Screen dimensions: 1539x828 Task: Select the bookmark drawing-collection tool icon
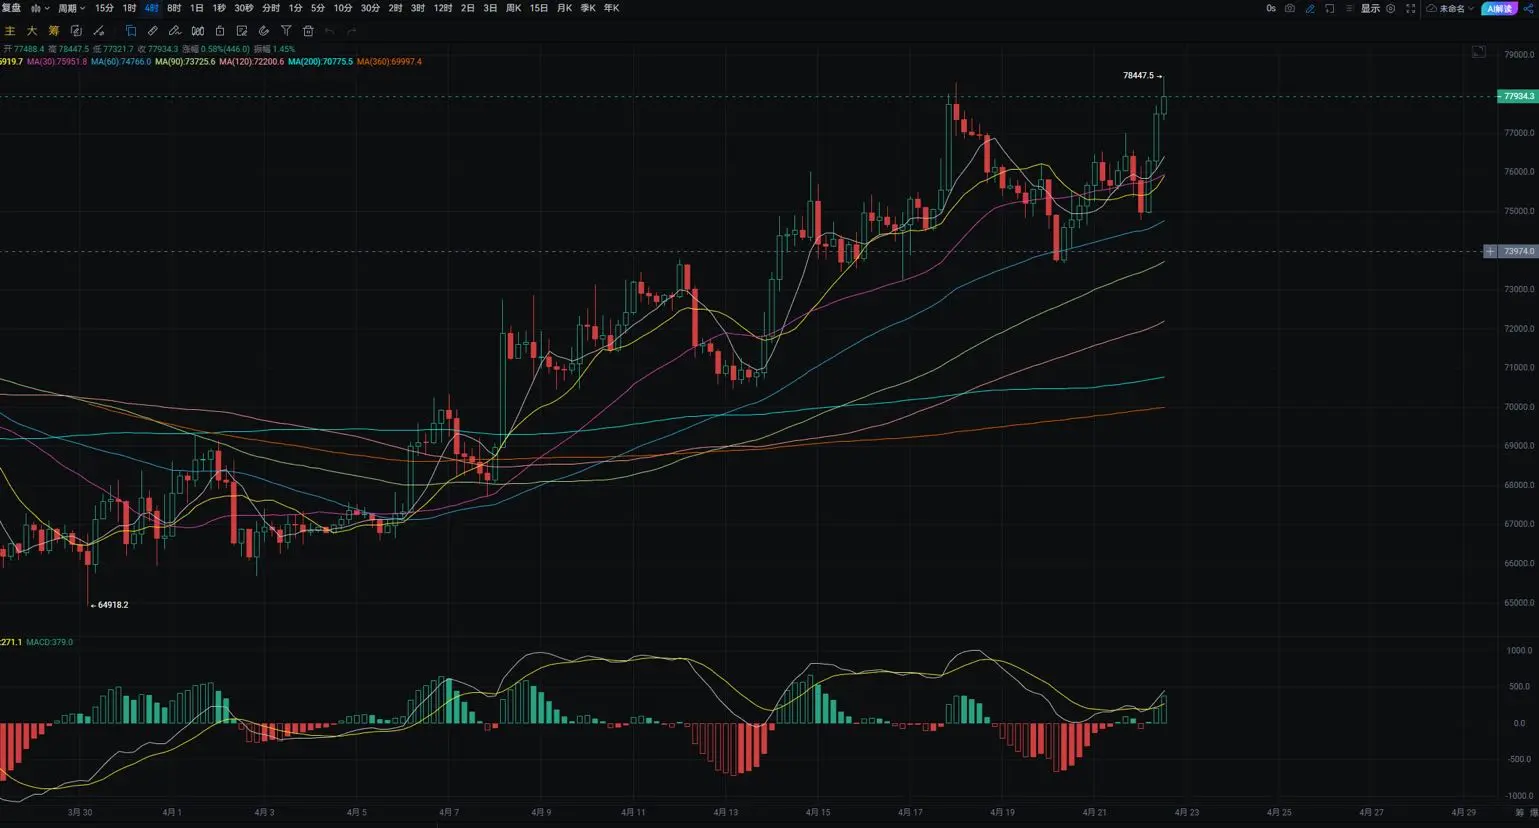coord(131,31)
